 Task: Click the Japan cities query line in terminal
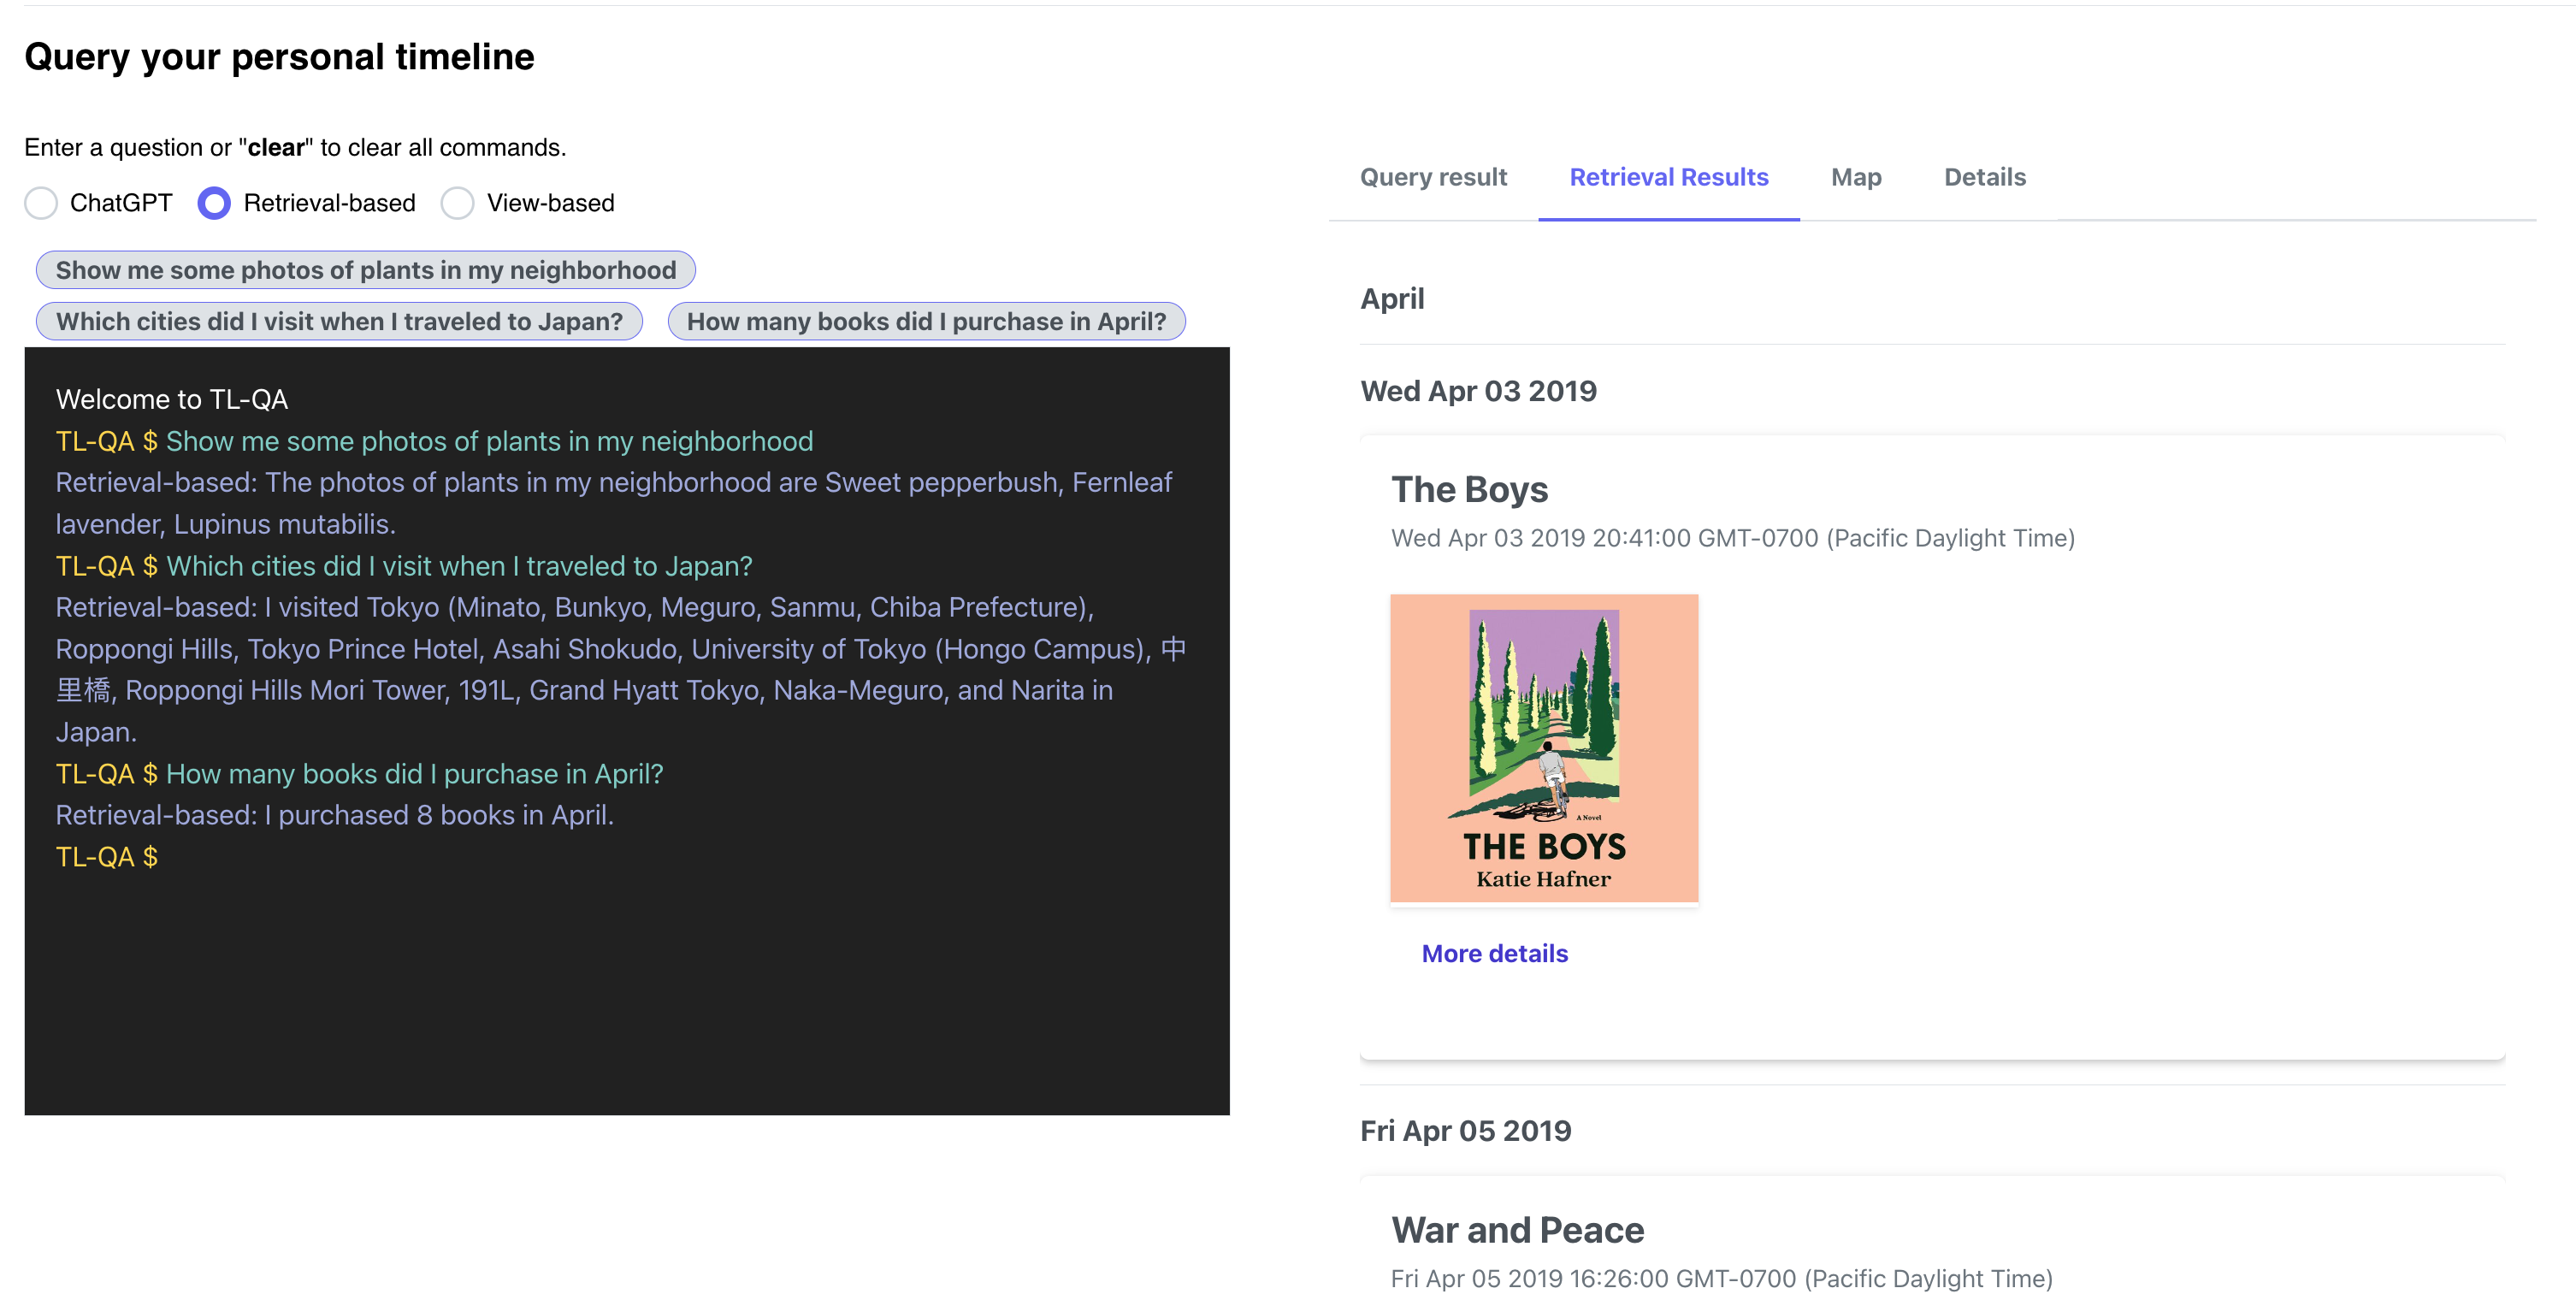(458, 566)
